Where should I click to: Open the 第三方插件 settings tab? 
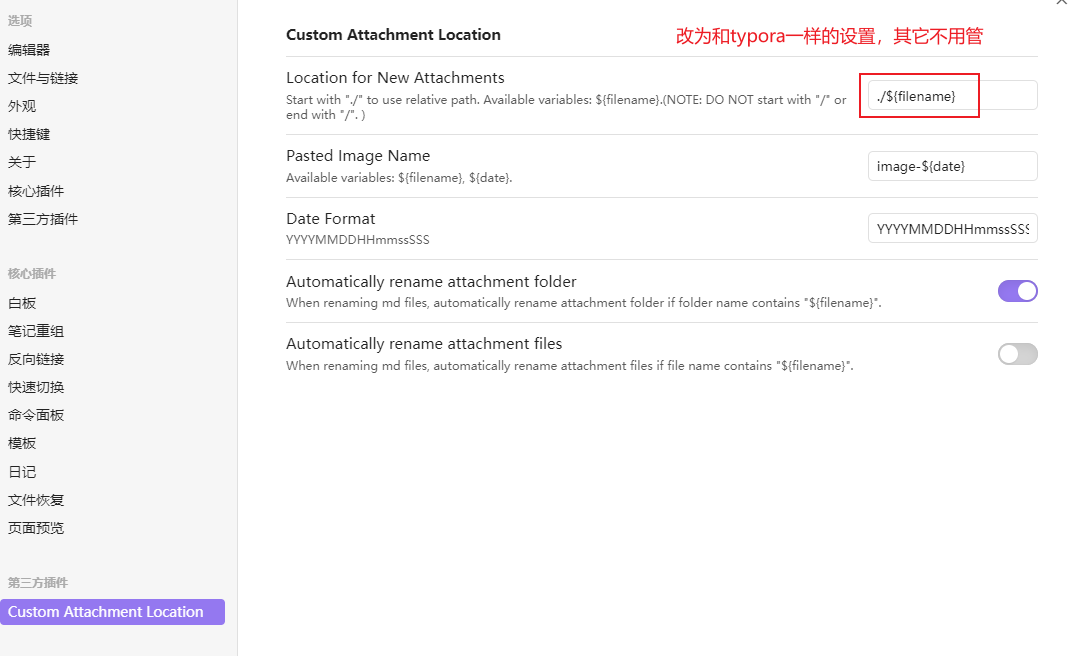[x=43, y=219]
